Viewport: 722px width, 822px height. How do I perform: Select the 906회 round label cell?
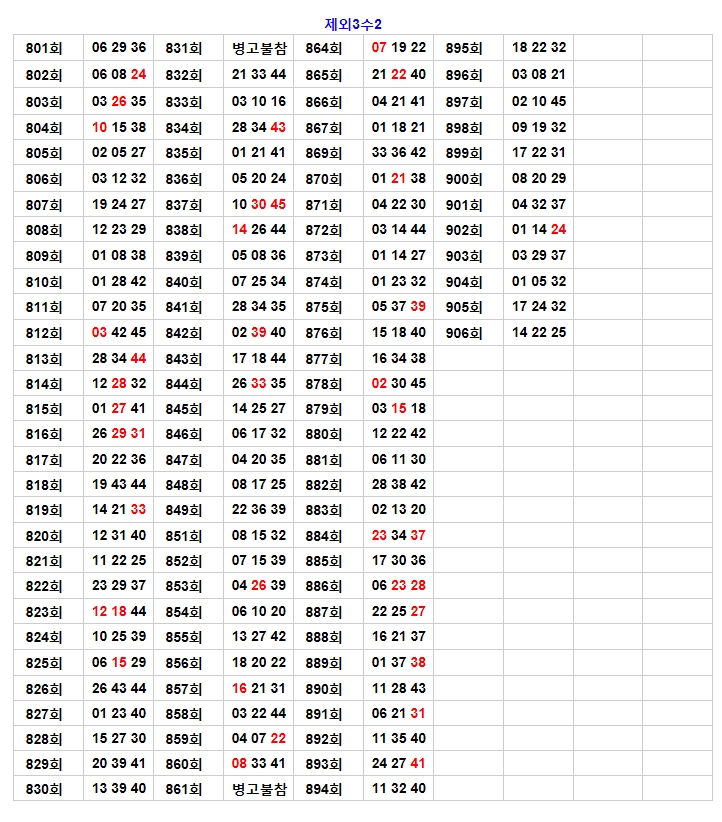[464, 333]
